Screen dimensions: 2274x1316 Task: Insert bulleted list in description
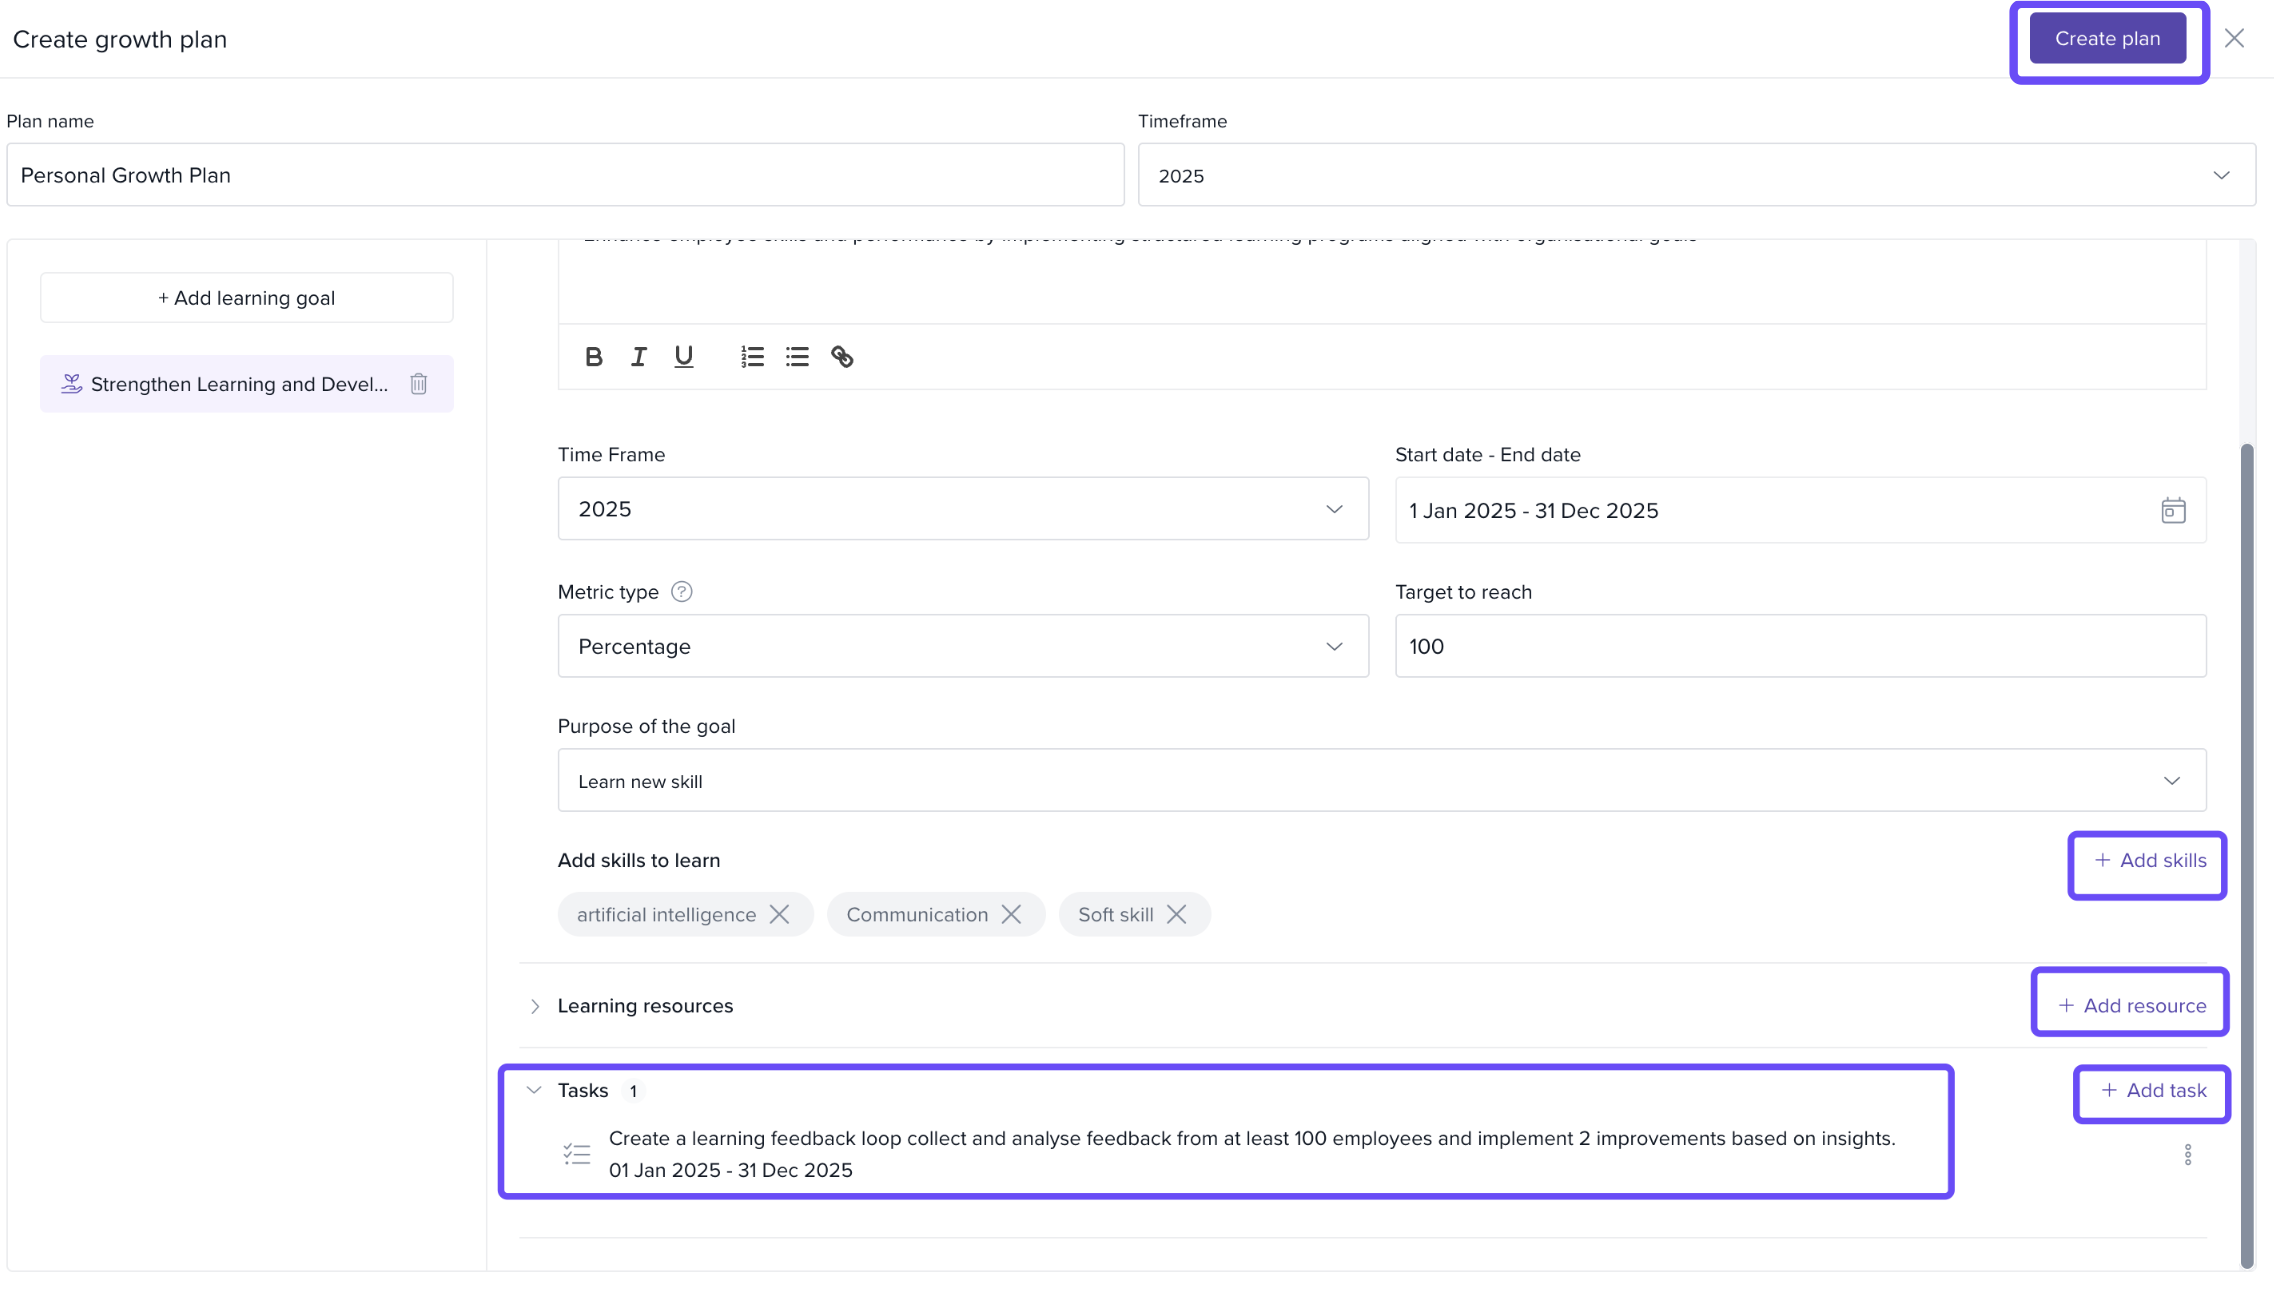(797, 357)
